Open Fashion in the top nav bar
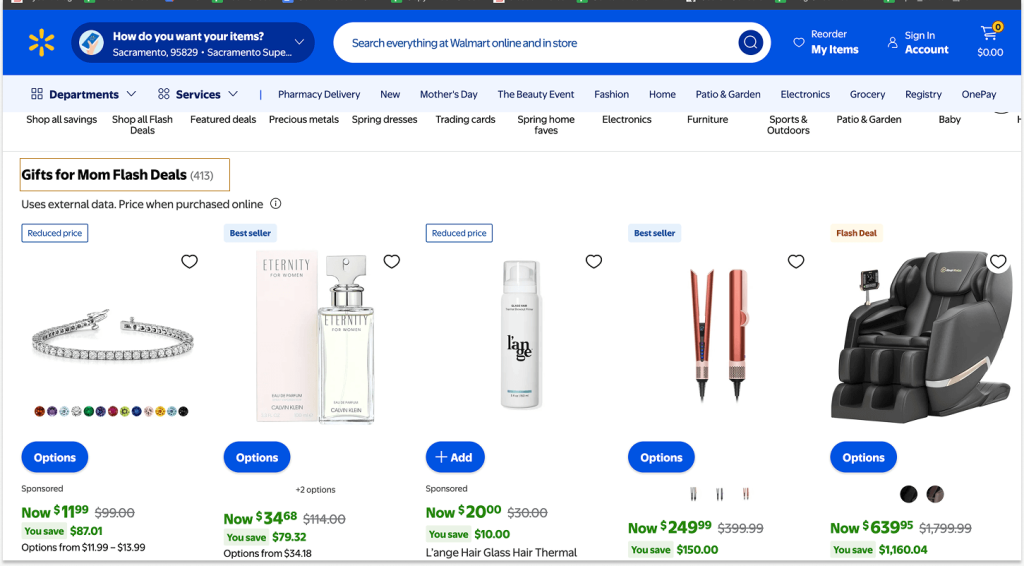 click(x=611, y=94)
